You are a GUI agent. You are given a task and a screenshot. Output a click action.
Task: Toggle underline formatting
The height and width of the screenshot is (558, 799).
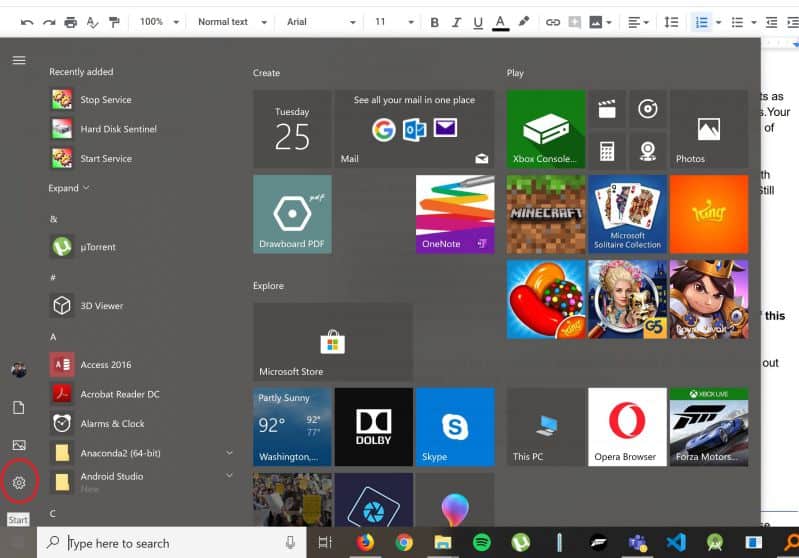coord(478,22)
